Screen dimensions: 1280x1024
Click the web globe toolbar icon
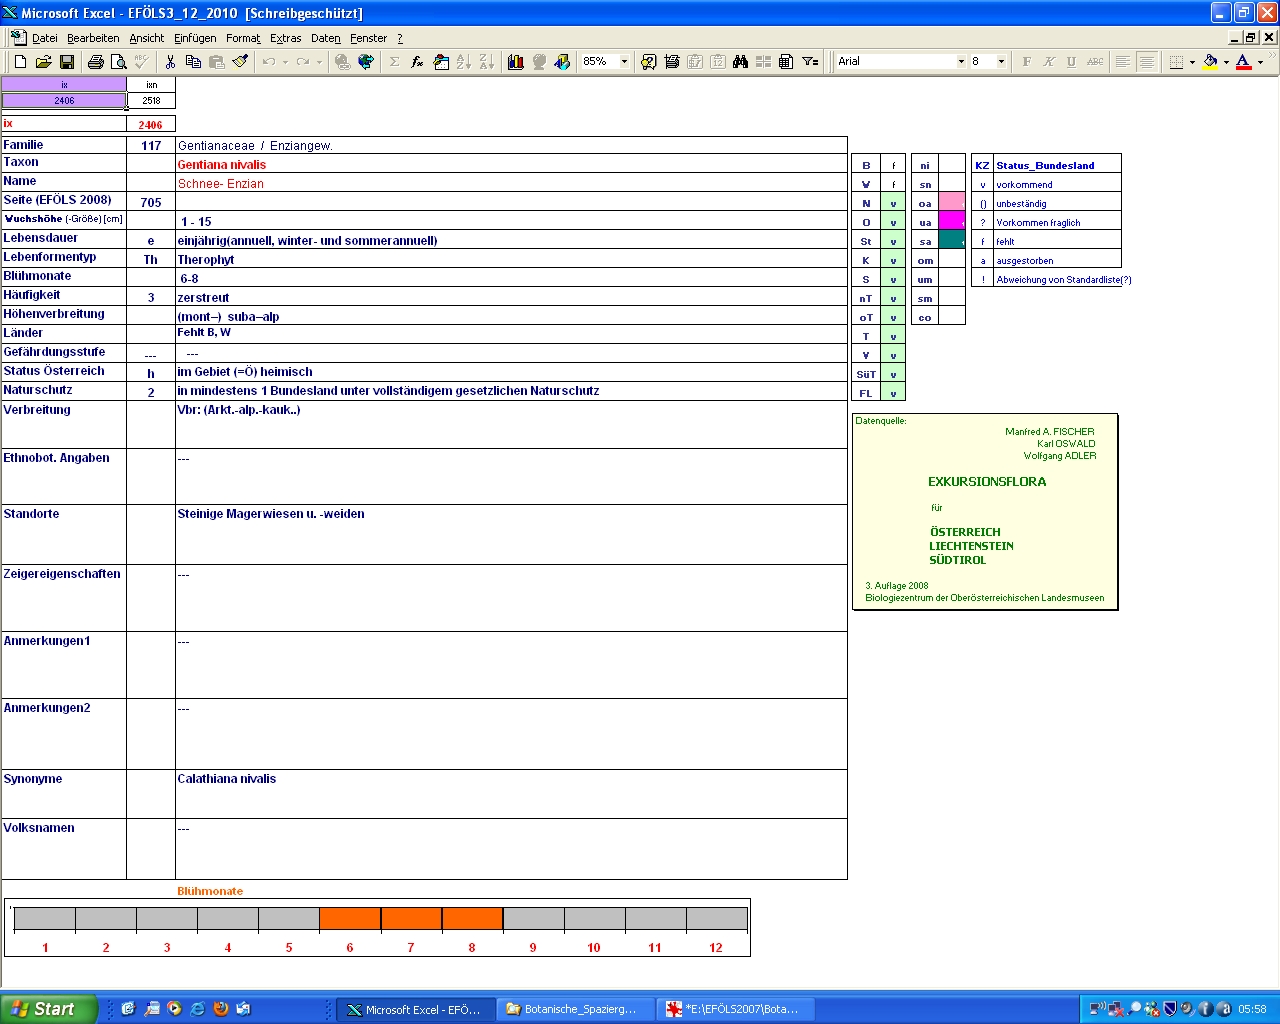point(366,62)
